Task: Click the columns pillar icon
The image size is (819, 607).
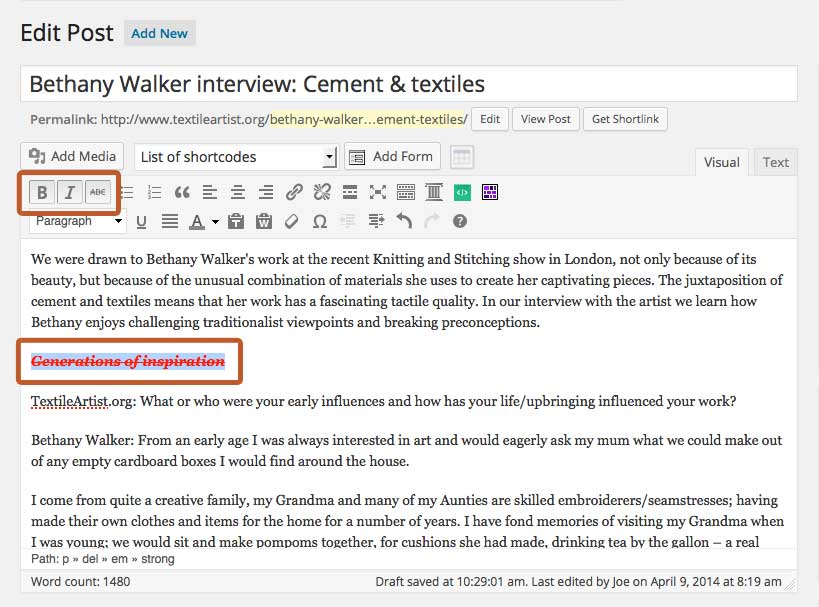Action: (x=434, y=192)
